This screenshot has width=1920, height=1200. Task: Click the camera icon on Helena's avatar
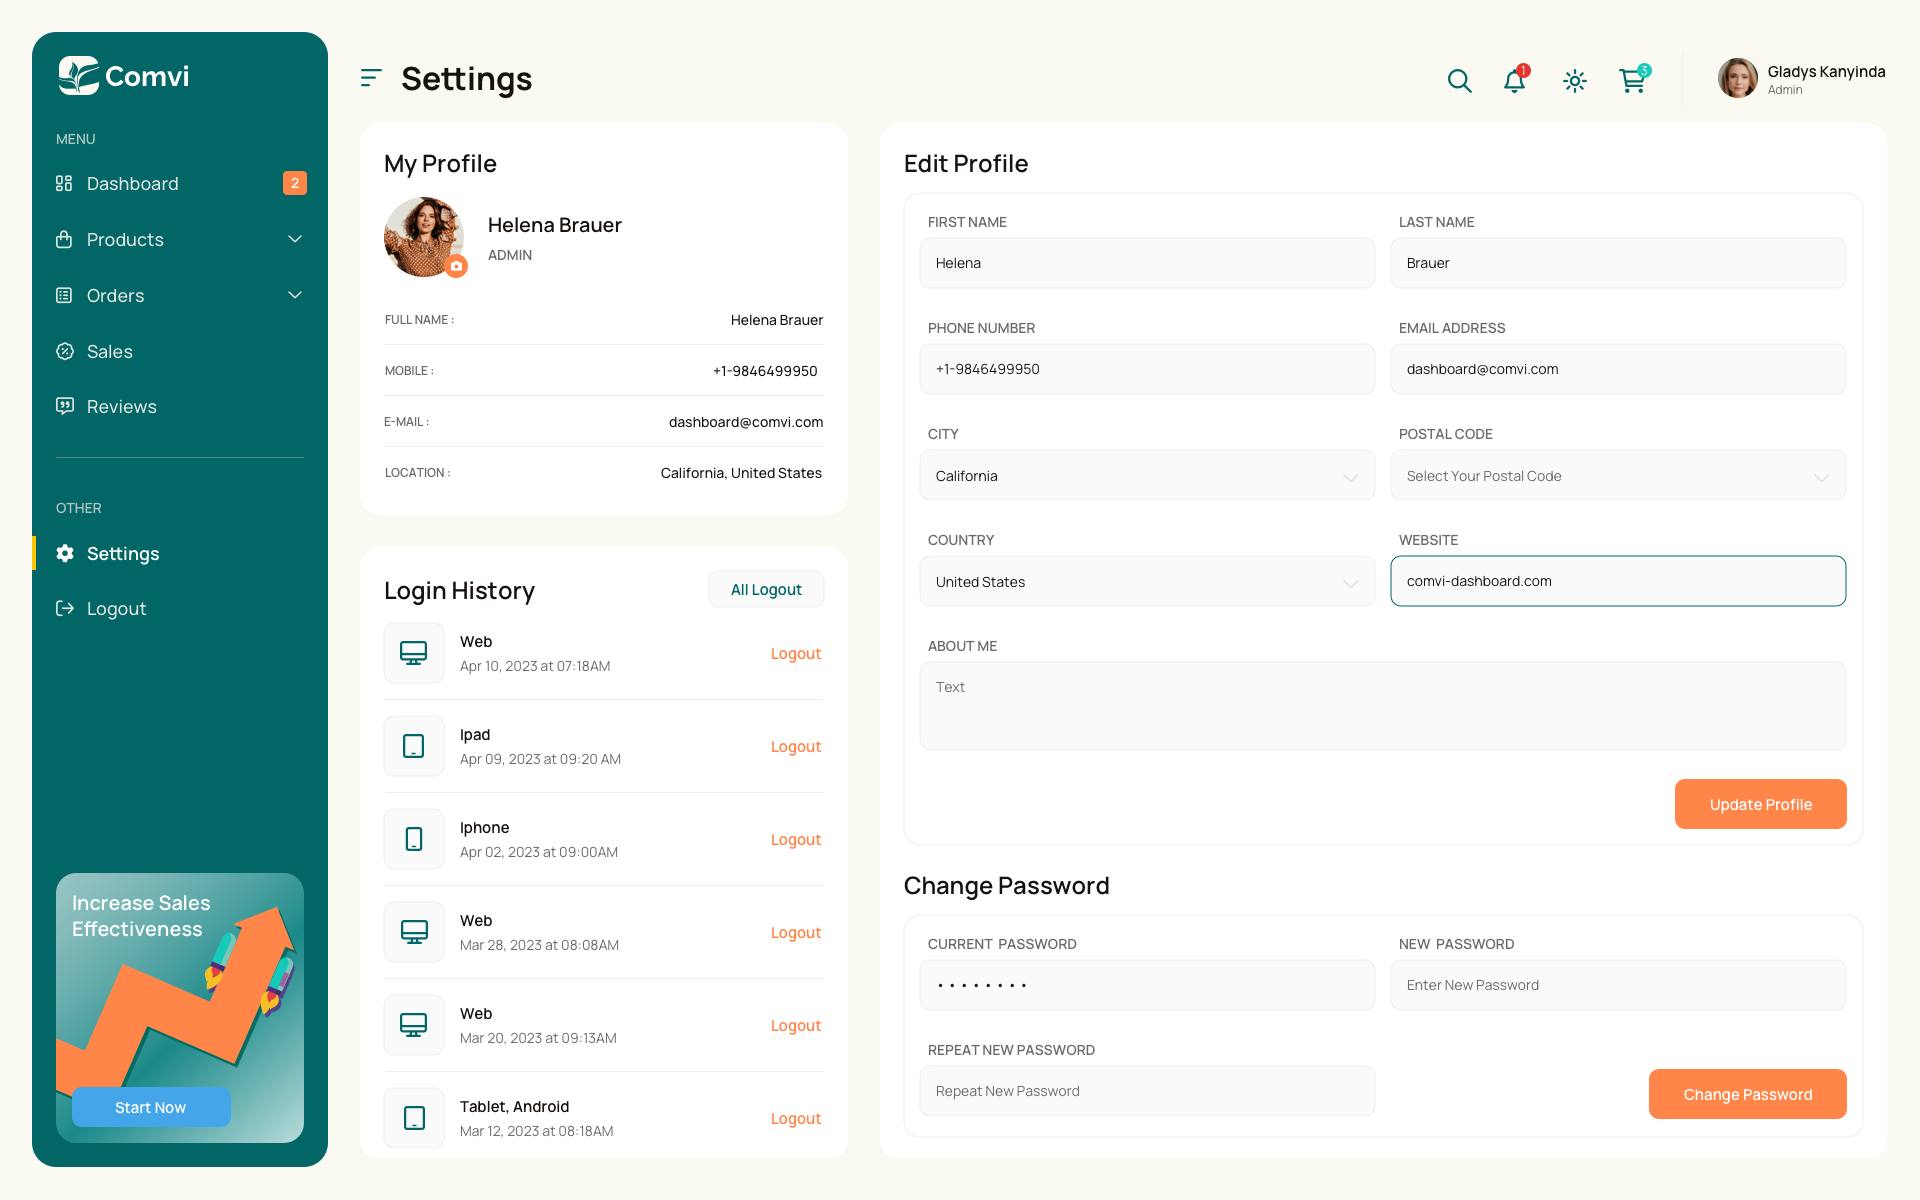tap(457, 266)
